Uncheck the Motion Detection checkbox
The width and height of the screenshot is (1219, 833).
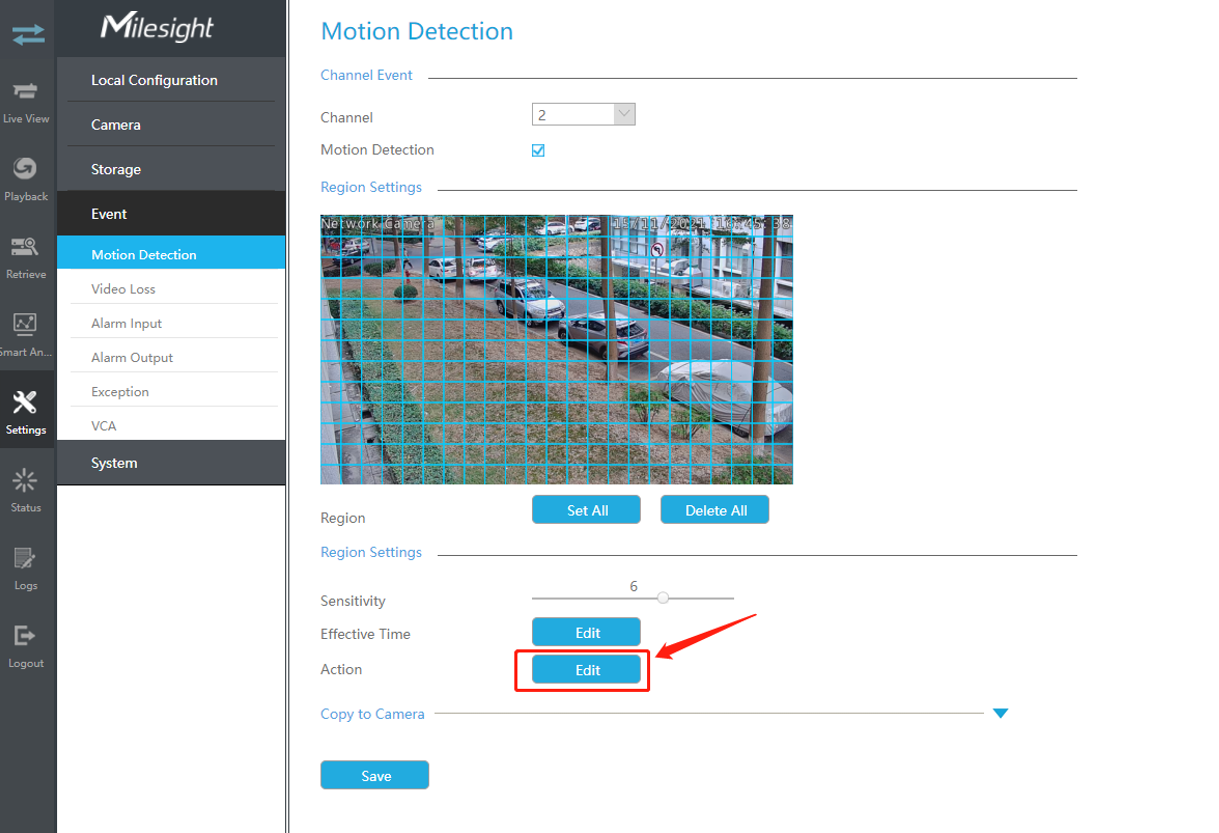pyautogui.click(x=538, y=150)
